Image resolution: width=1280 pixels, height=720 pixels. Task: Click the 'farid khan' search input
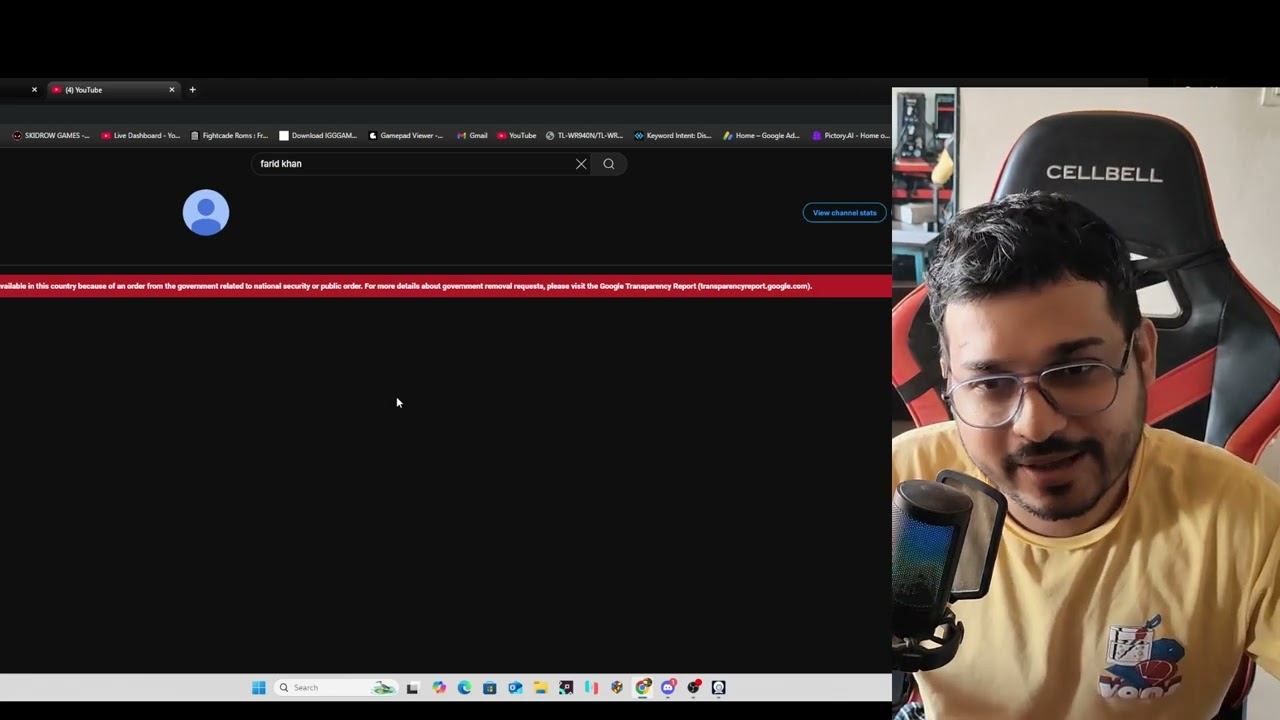(x=413, y=164)
